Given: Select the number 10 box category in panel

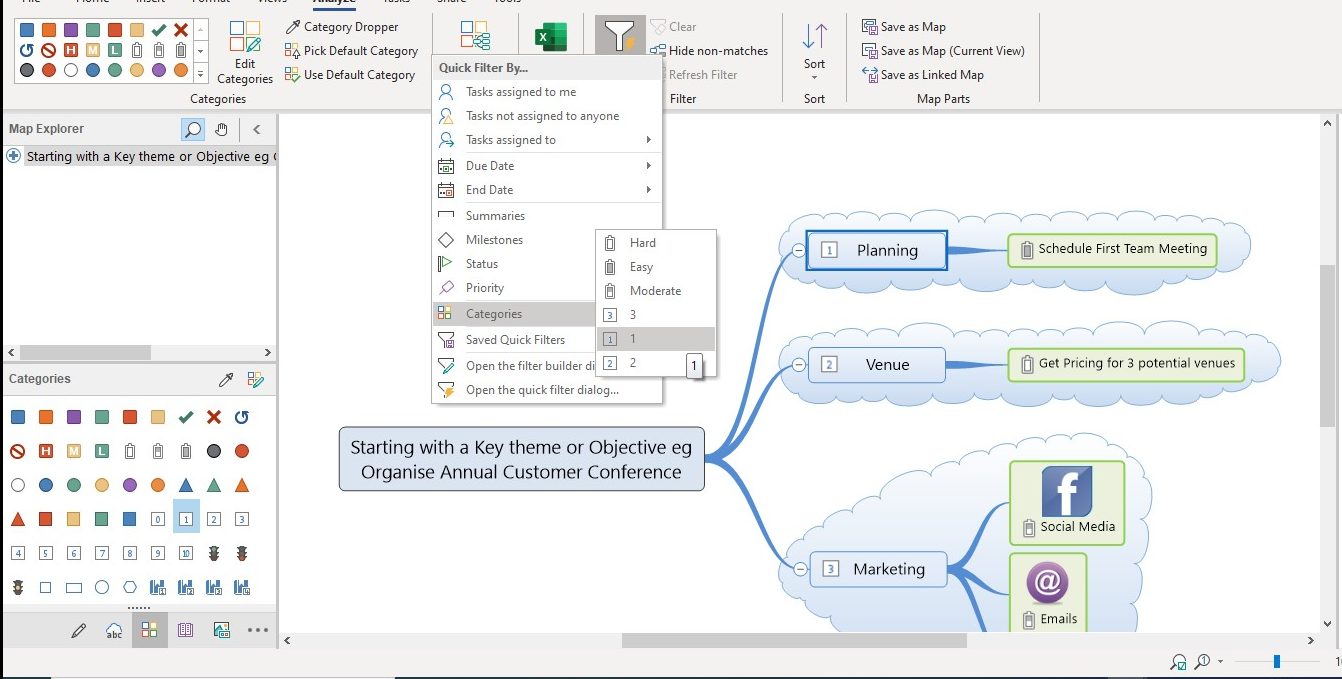Looking at the screenshot, I should tap(185, 553).
